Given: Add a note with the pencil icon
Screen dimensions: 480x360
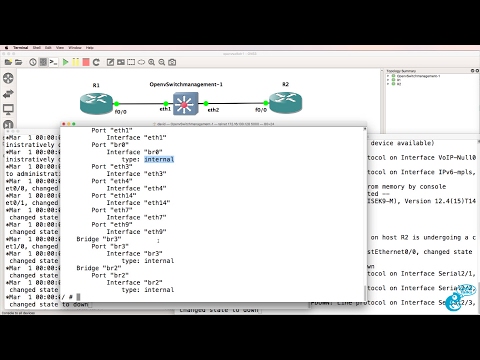Looking at the screenshot, I should [x=110, y=62].
